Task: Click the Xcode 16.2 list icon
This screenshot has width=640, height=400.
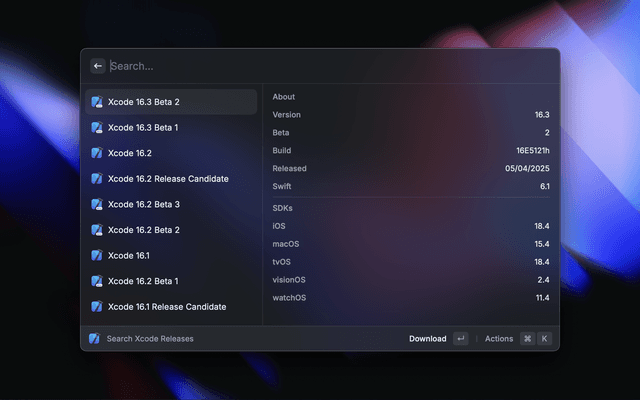Action: [97, 153]
